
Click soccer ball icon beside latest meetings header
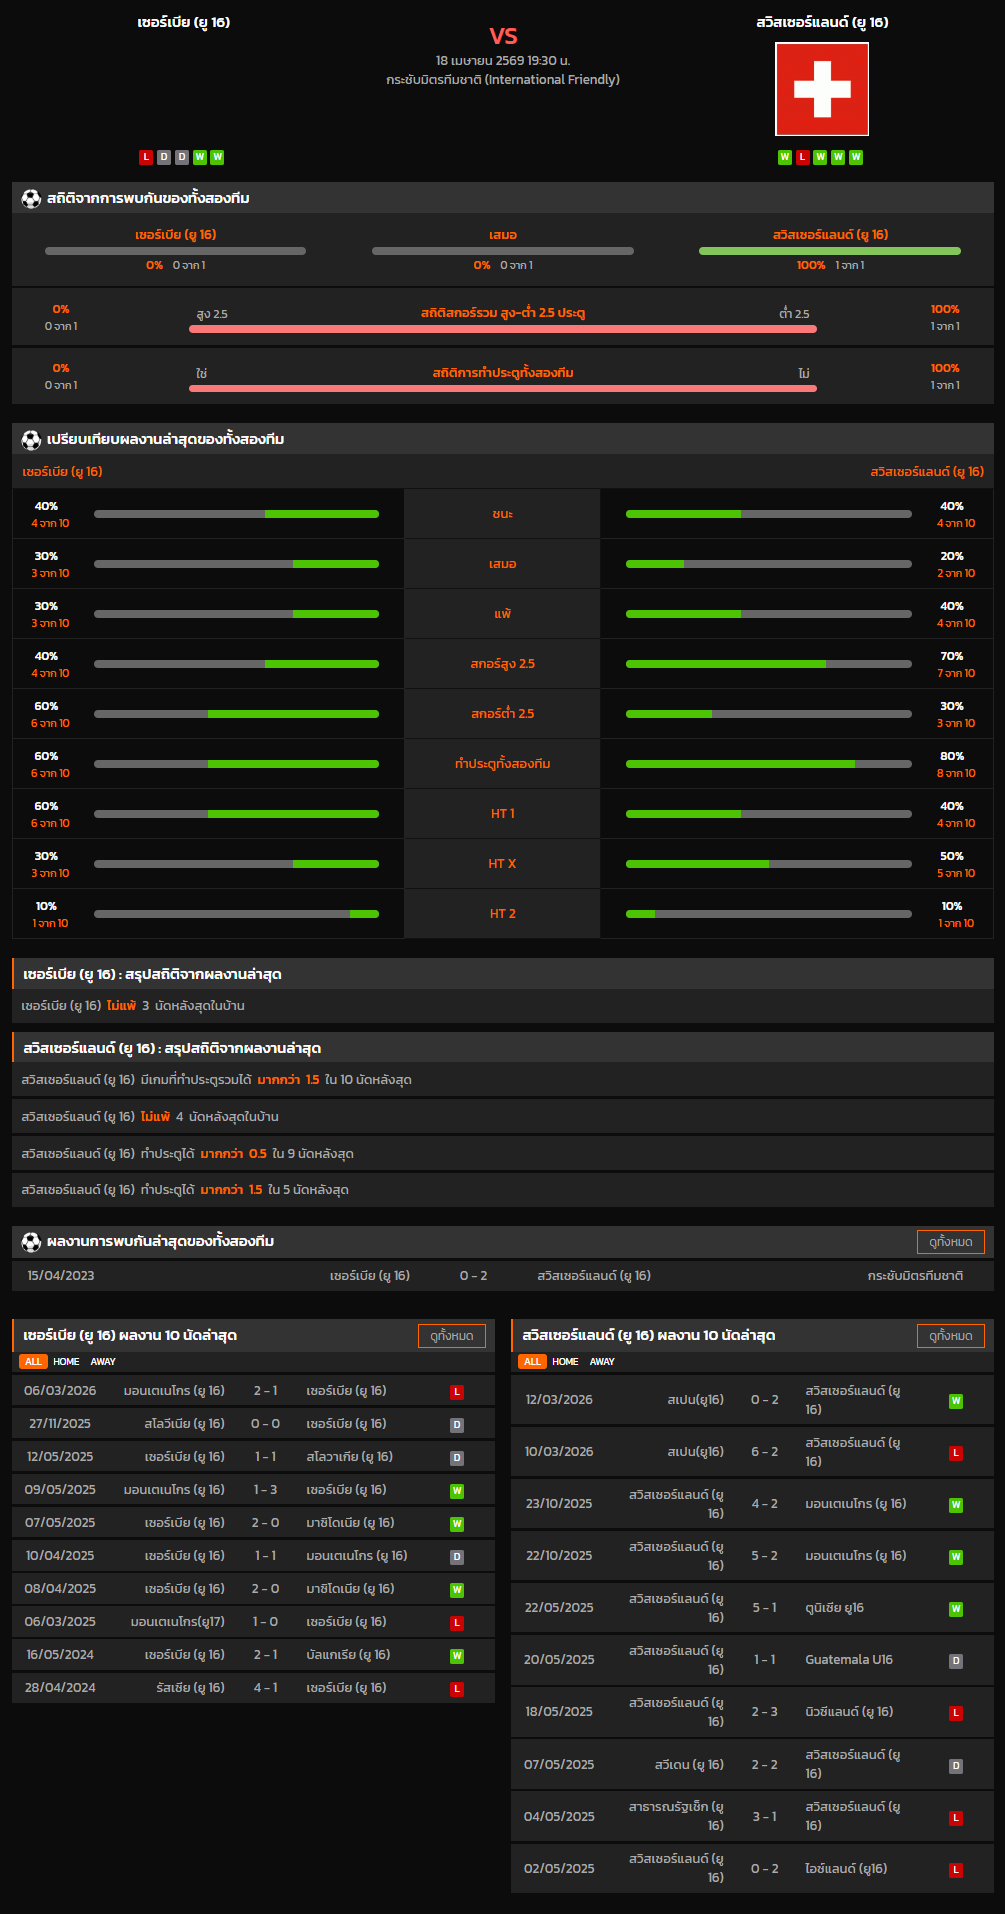point(31,1241)
